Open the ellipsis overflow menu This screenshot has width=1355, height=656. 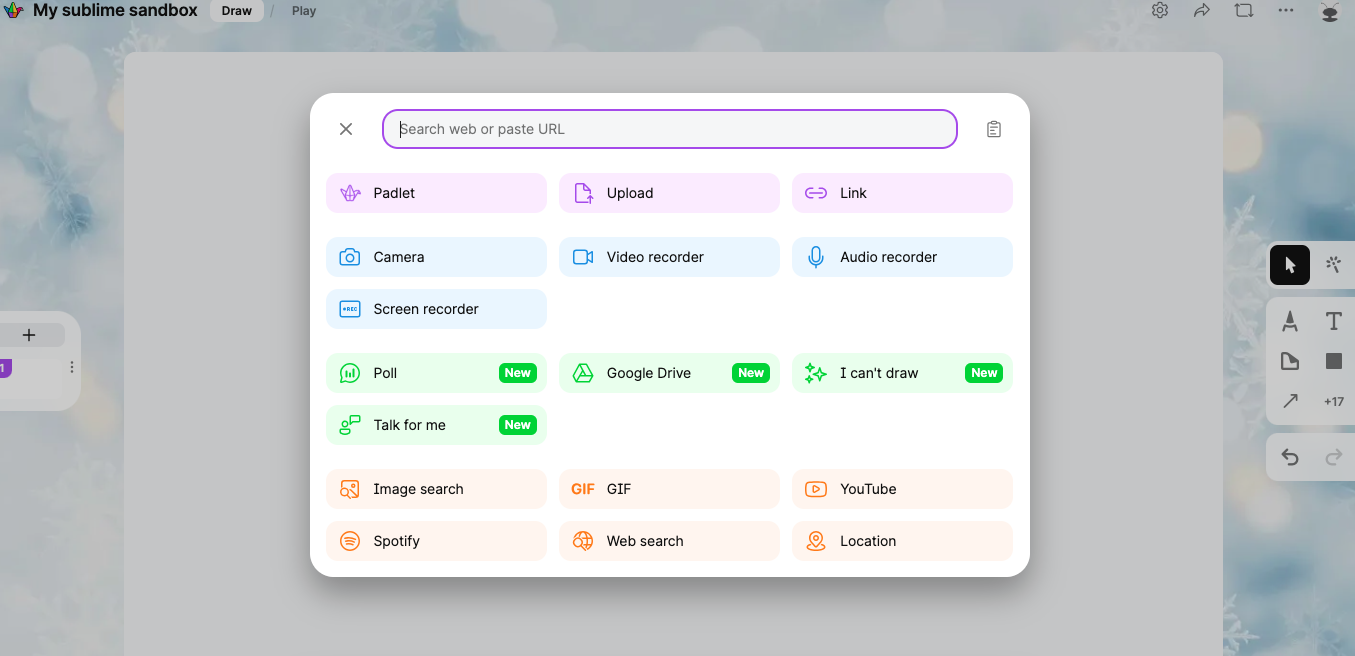(x=1286, y=10)
